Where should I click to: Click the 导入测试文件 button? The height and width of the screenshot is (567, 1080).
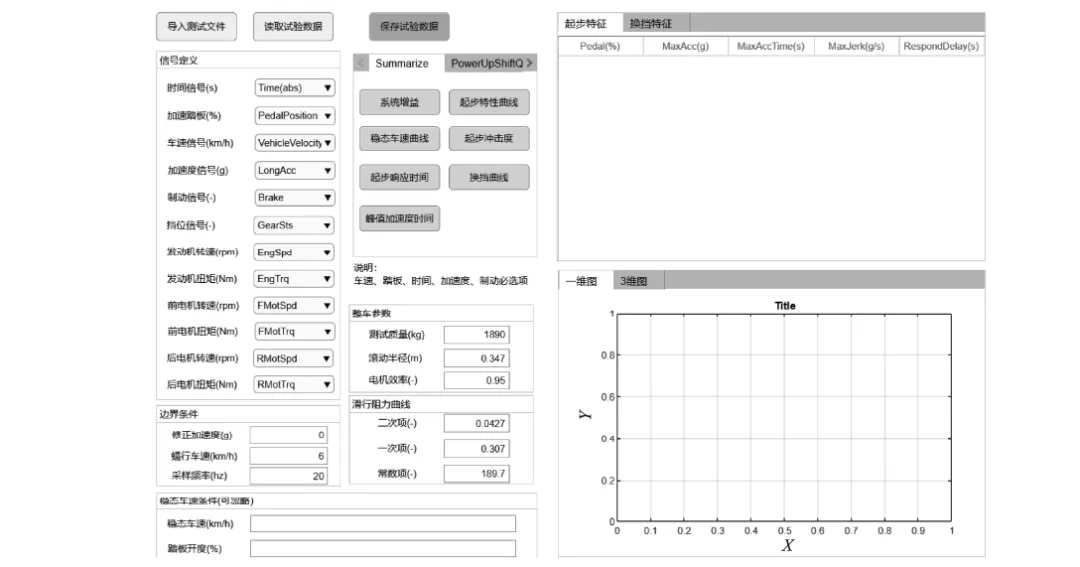tap(196, 26)
